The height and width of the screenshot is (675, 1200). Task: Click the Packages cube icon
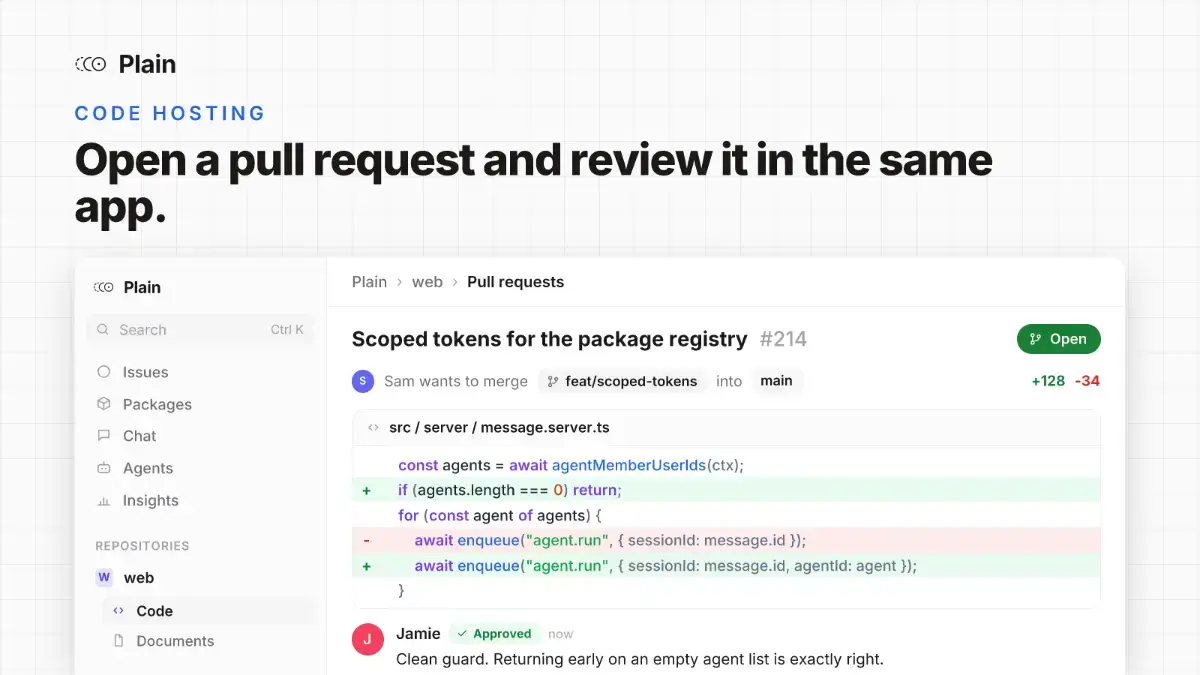click(x=104, y=404)
